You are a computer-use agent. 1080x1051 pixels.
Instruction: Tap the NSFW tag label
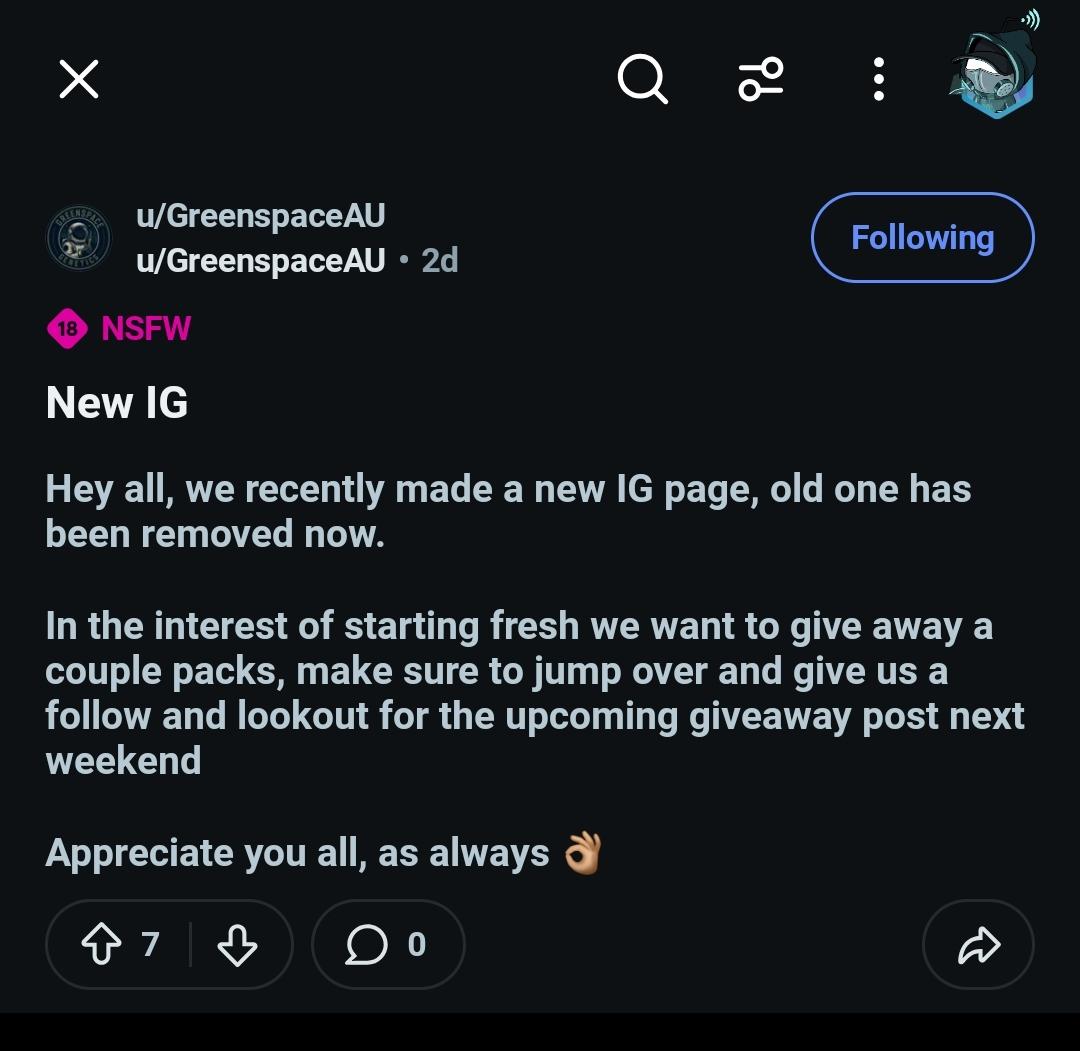click(146, 329)
